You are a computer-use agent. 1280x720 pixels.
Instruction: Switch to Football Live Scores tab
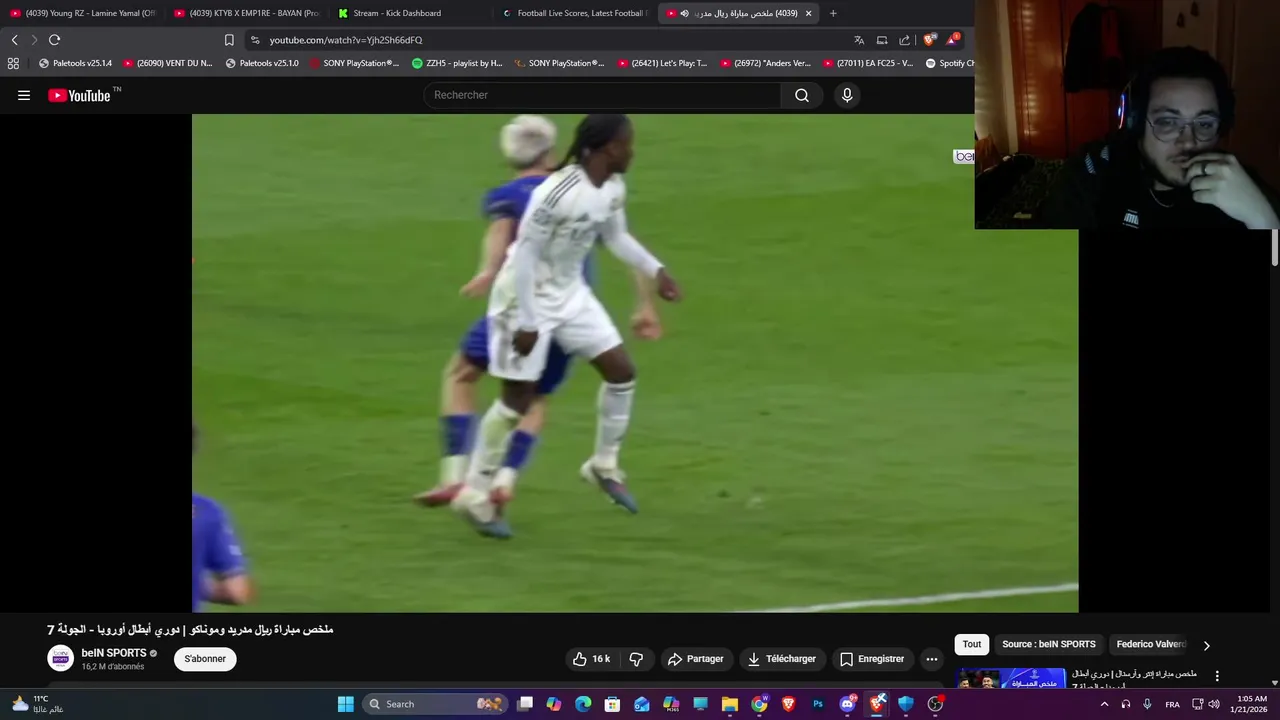point(574,13)
